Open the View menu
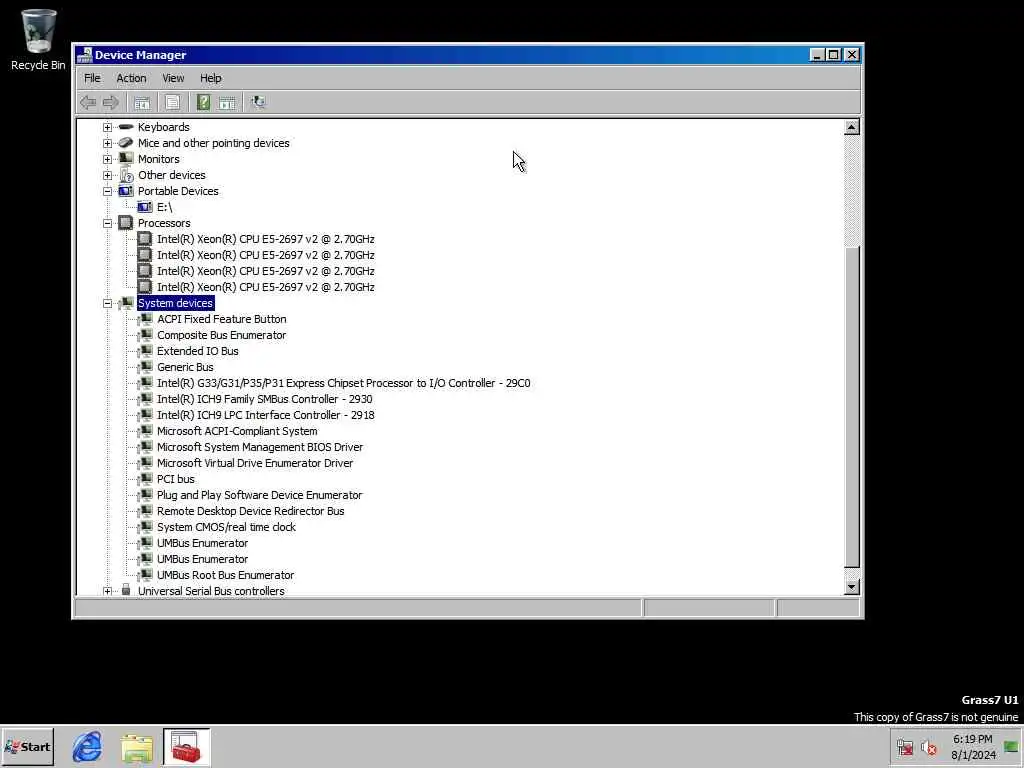1024x768 pixels. tap(173, 78)
